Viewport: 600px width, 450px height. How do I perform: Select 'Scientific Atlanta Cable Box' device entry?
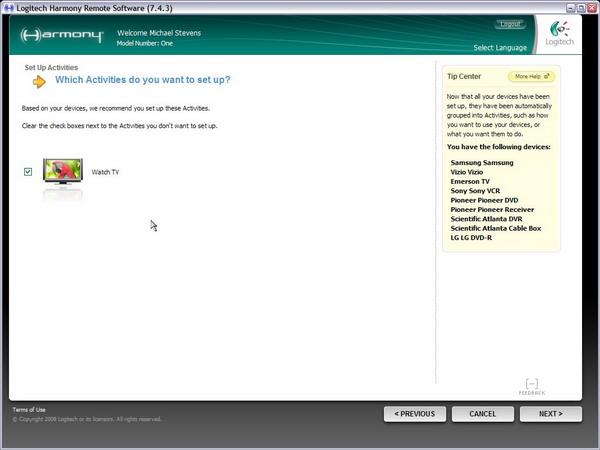pos(496,228)
